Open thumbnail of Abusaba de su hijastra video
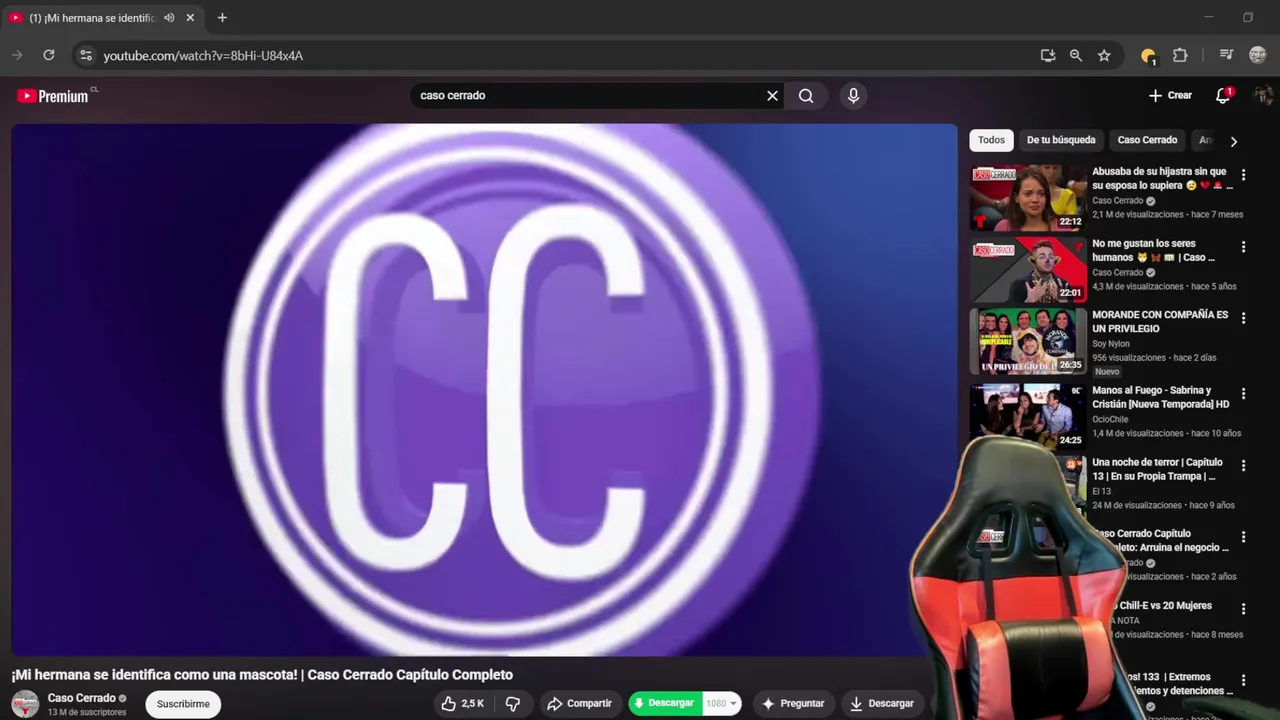The height and width of the screenshot is (720, 1280). pyautogui.click(x=1028, y=198)
